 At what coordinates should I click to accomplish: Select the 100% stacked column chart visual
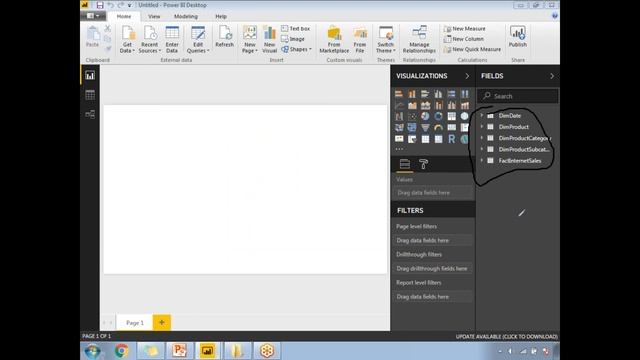click(464, 94)
